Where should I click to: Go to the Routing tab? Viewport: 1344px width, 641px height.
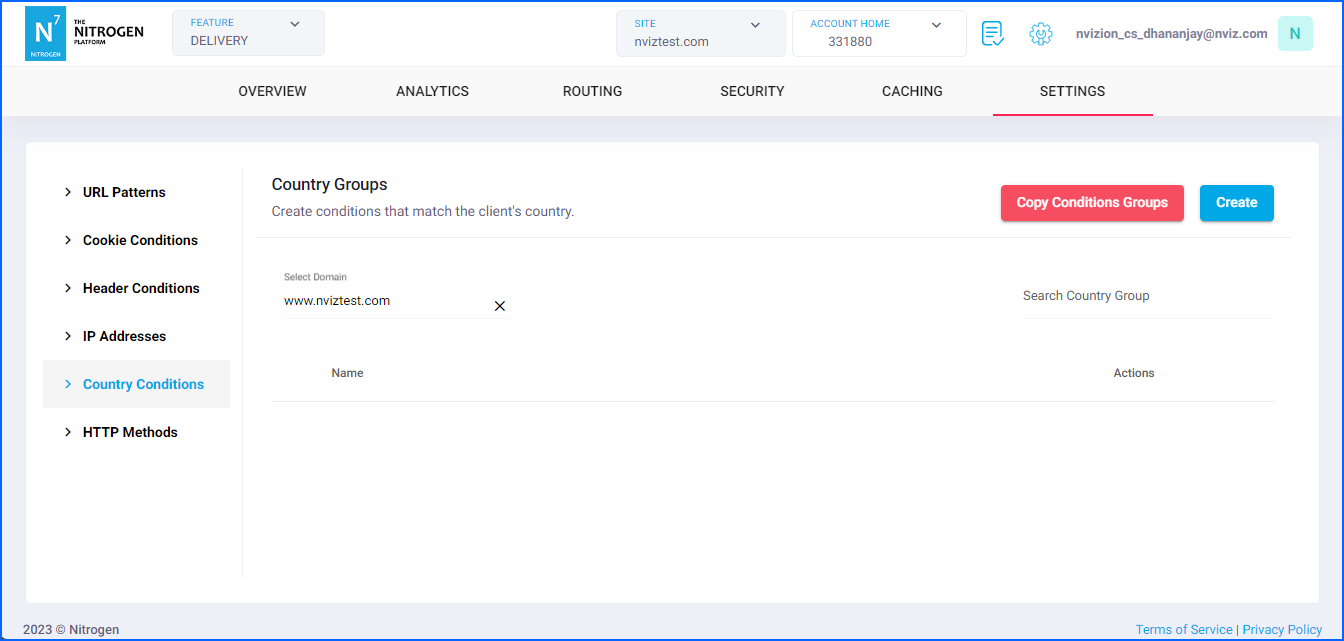pyautogui.click(x=592, y=91)
